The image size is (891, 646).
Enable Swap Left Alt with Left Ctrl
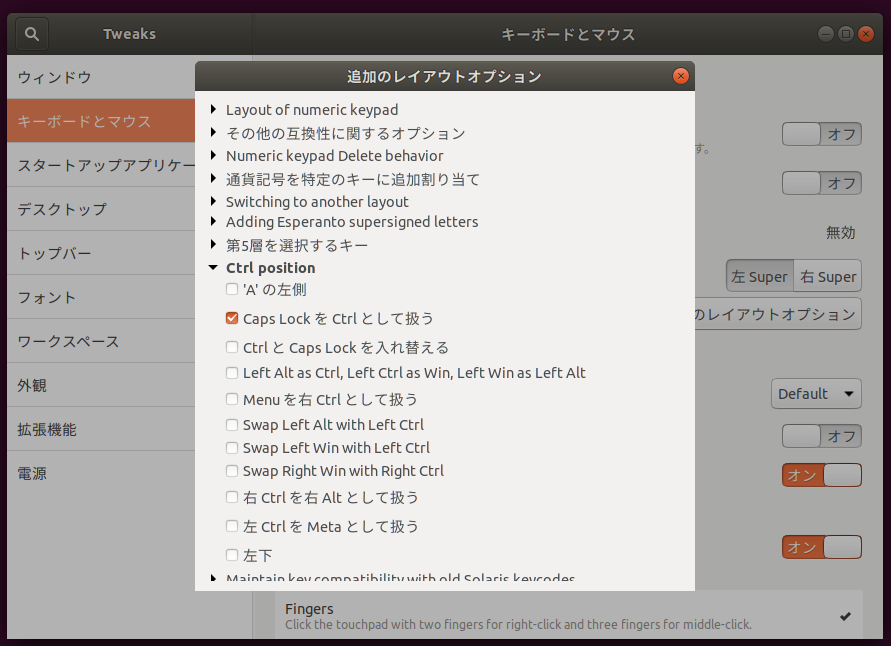click(232, 424)
